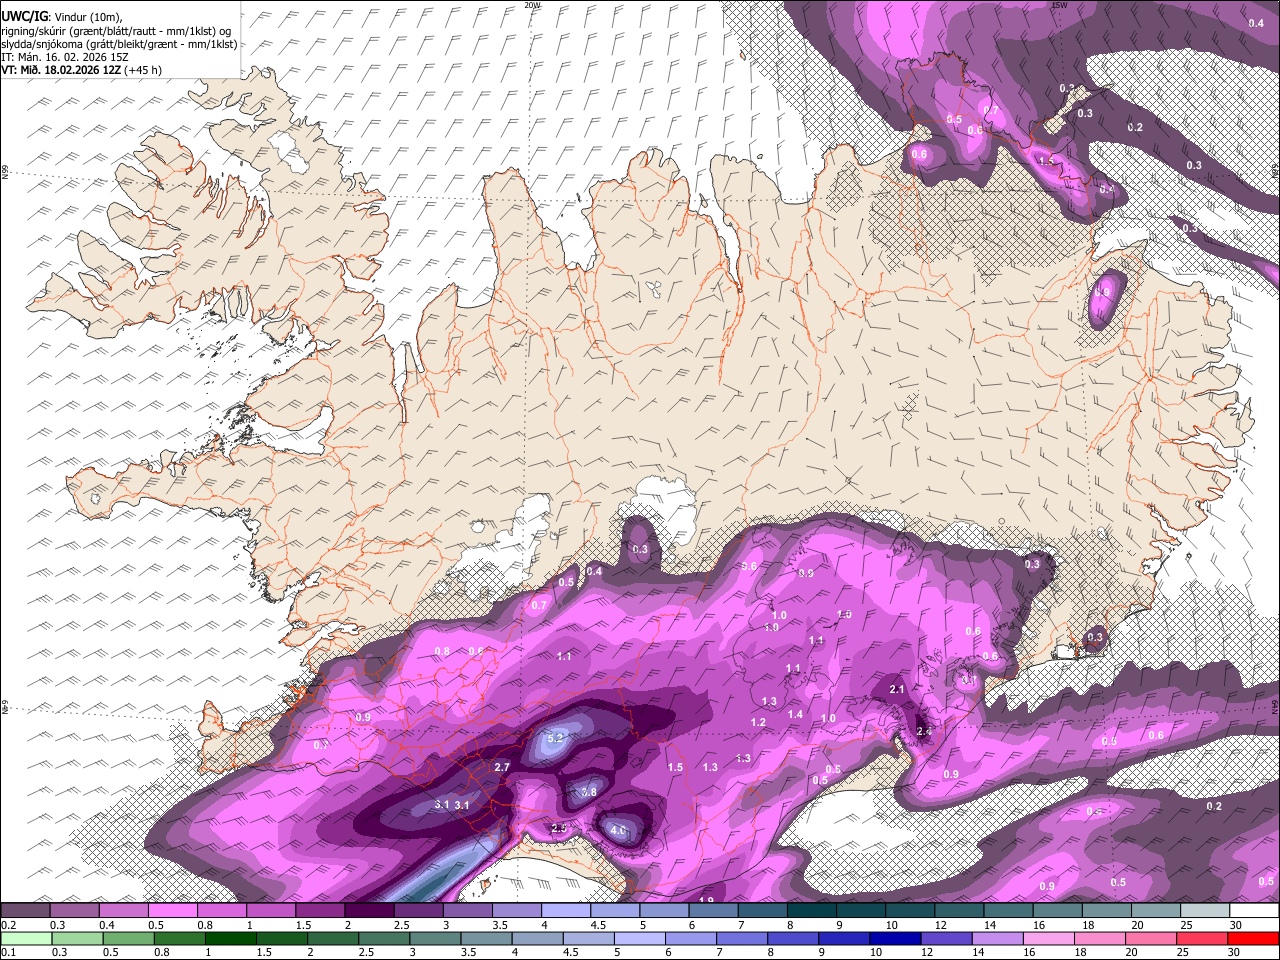The height and width of the screenshot is (960, 1280).
Task: Click the rain swatch between 25 and 30
Action: coord(1203,938)
